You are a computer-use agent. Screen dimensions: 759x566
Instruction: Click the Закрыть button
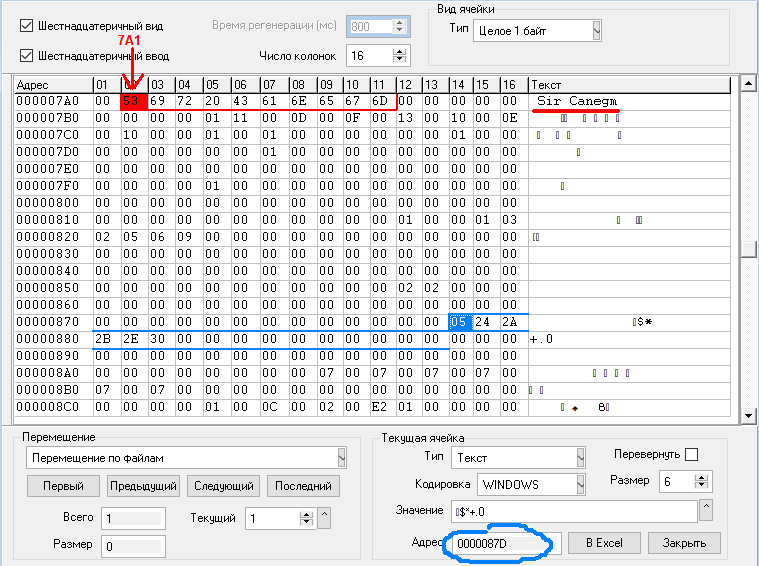(x=684, y=543)
